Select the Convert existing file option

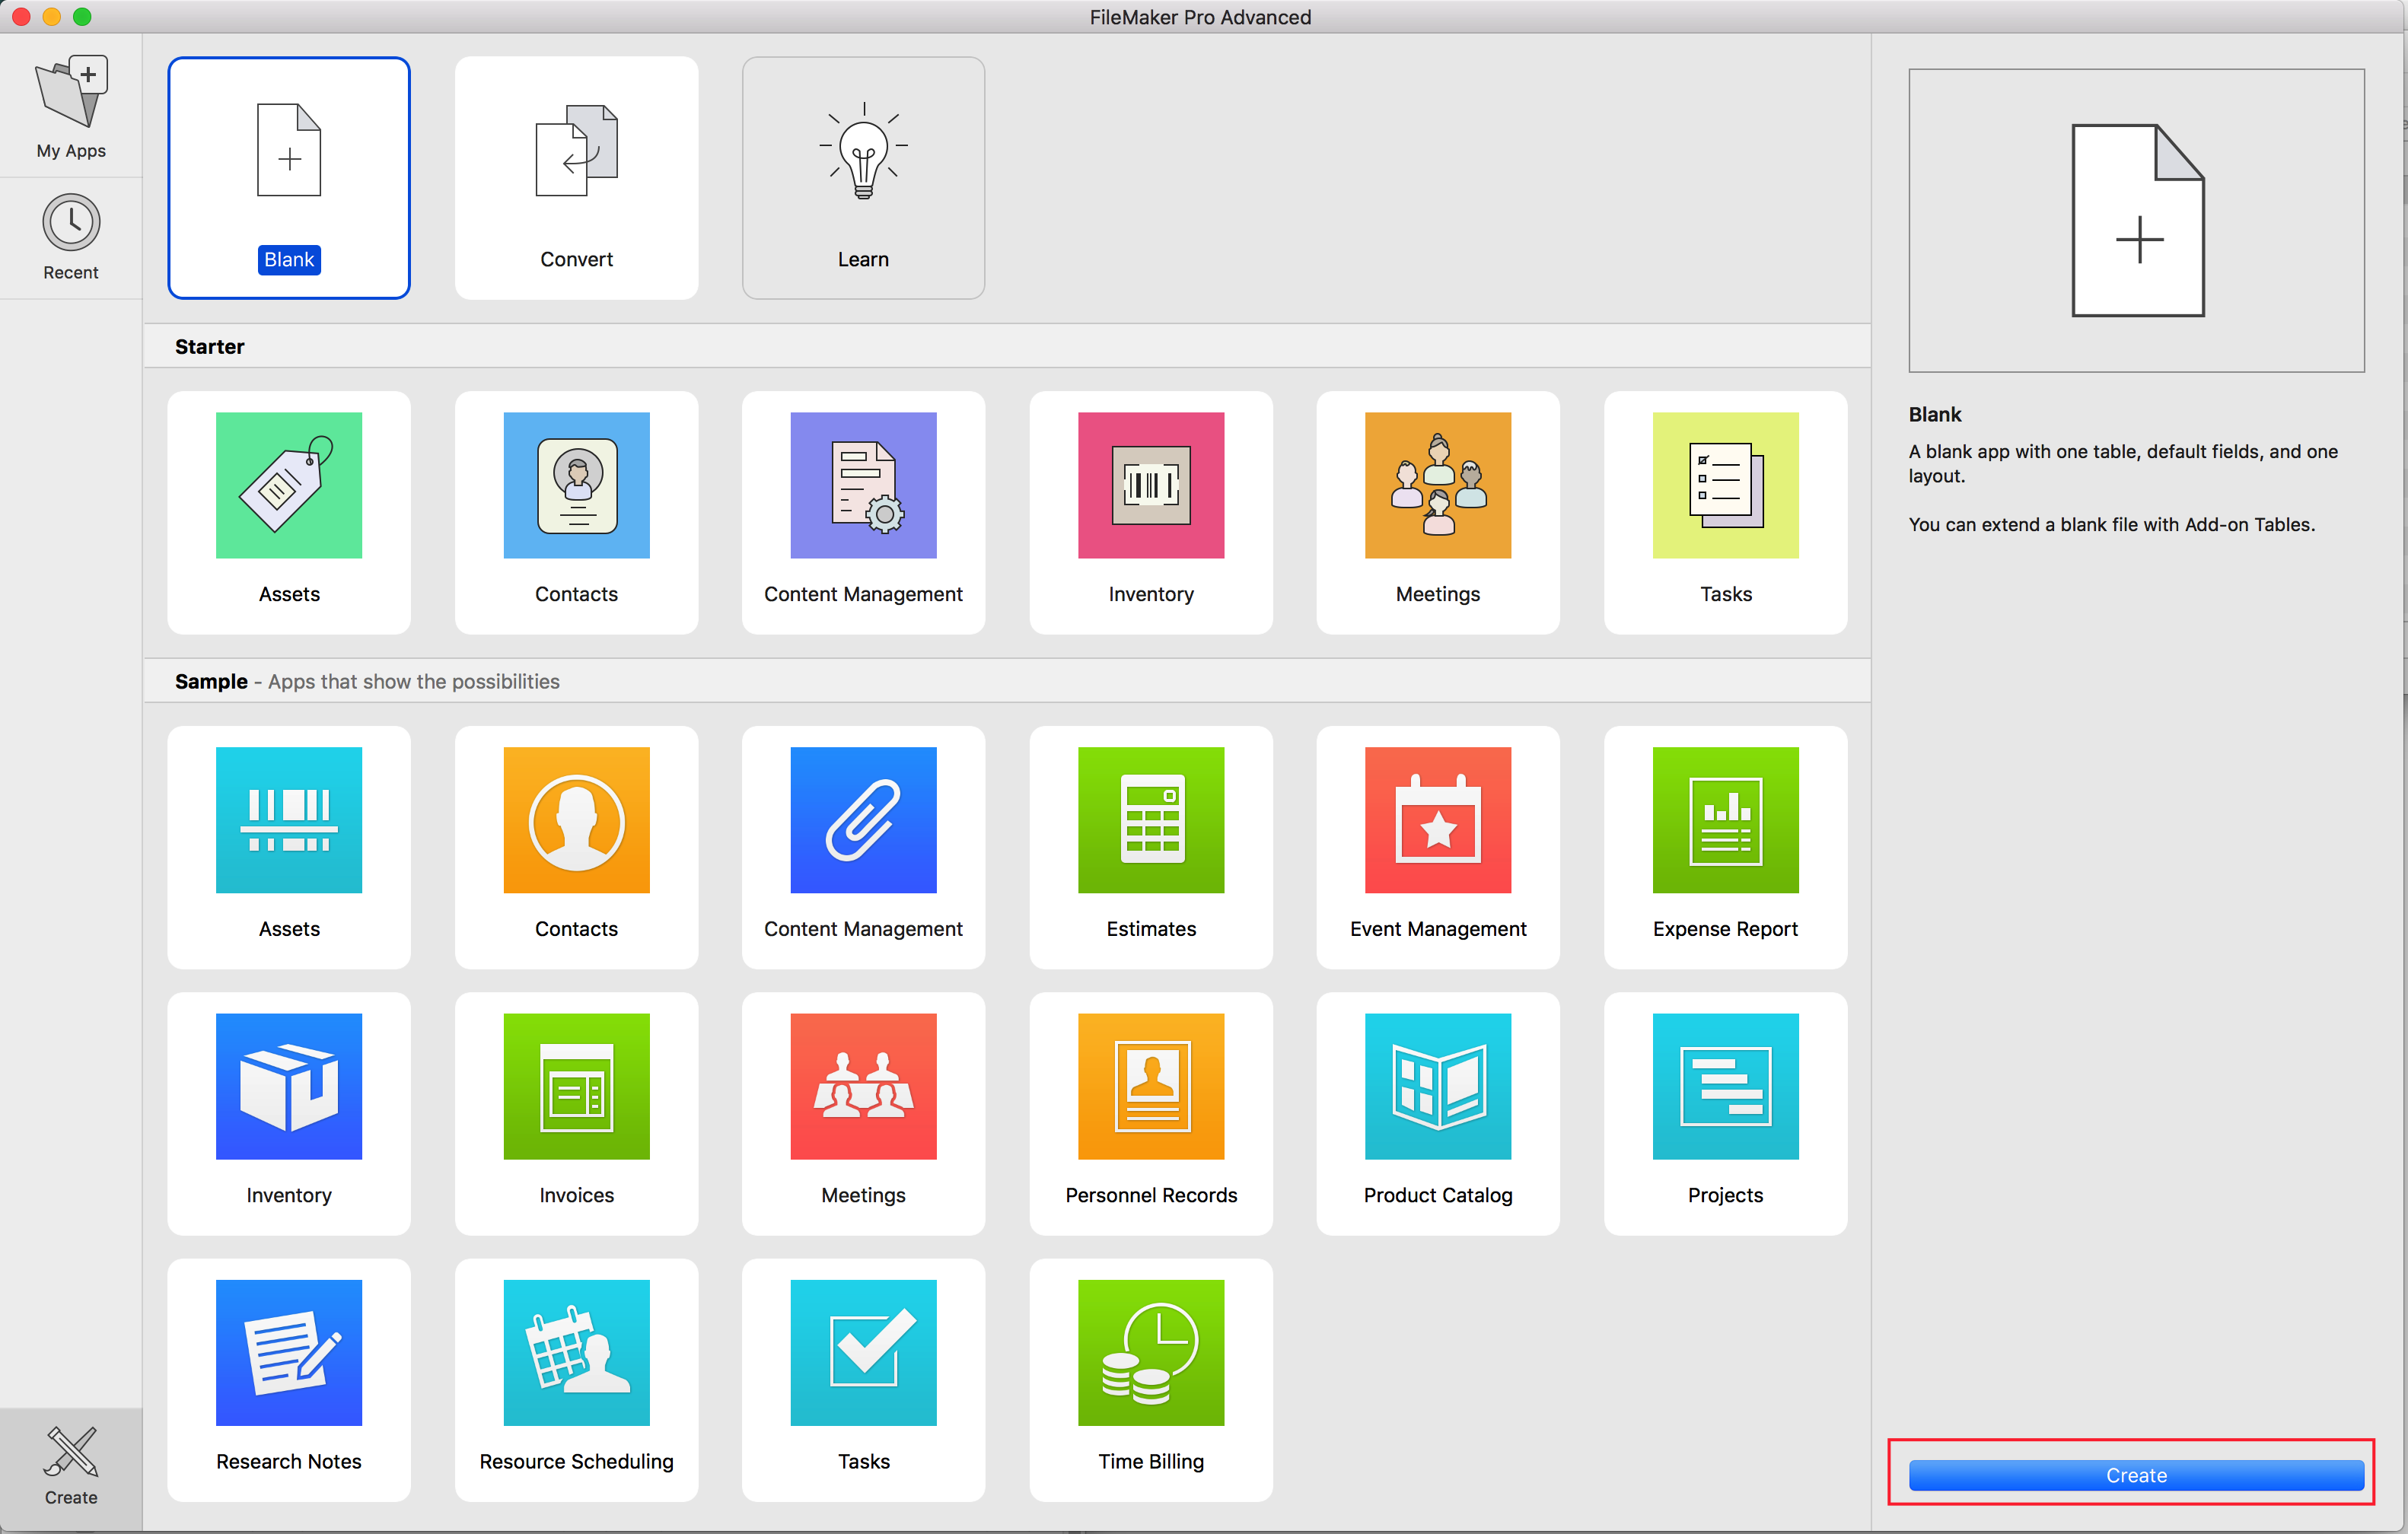(x=575, y=176)
